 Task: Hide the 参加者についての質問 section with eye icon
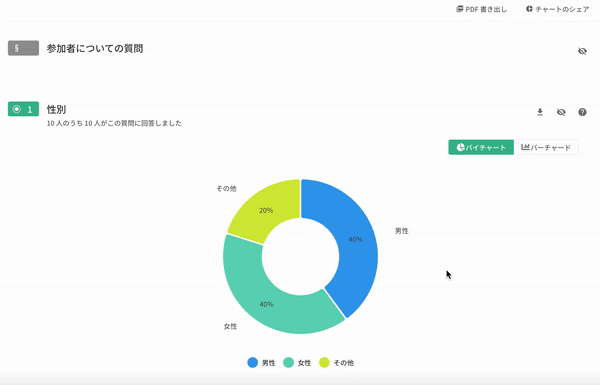tap(582, 51)
